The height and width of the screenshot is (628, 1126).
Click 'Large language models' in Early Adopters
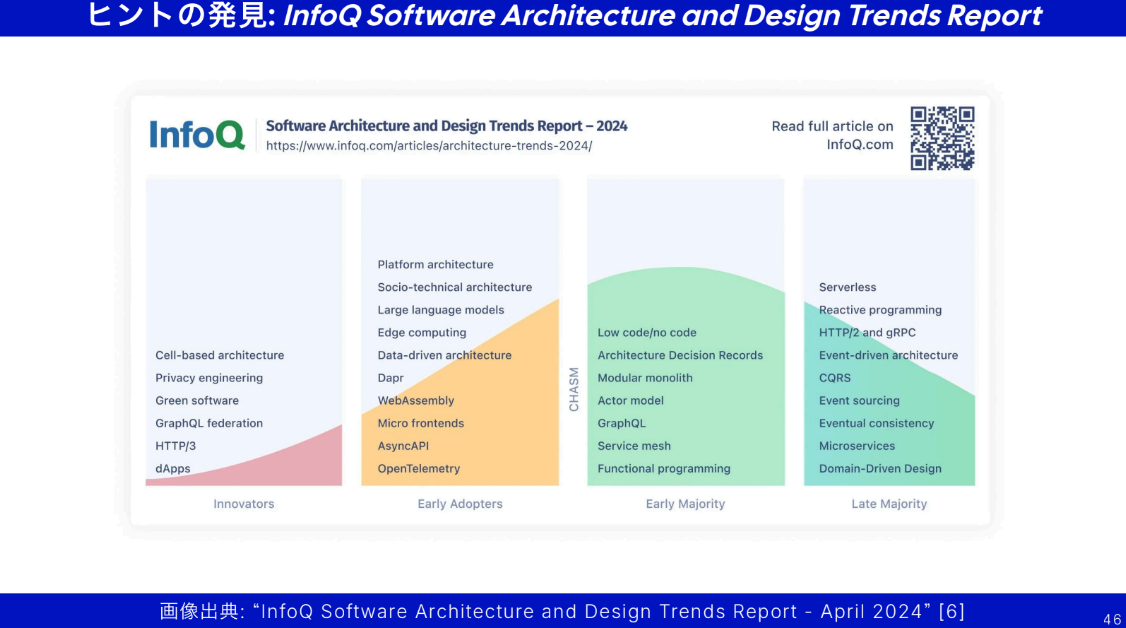(441, 310)
